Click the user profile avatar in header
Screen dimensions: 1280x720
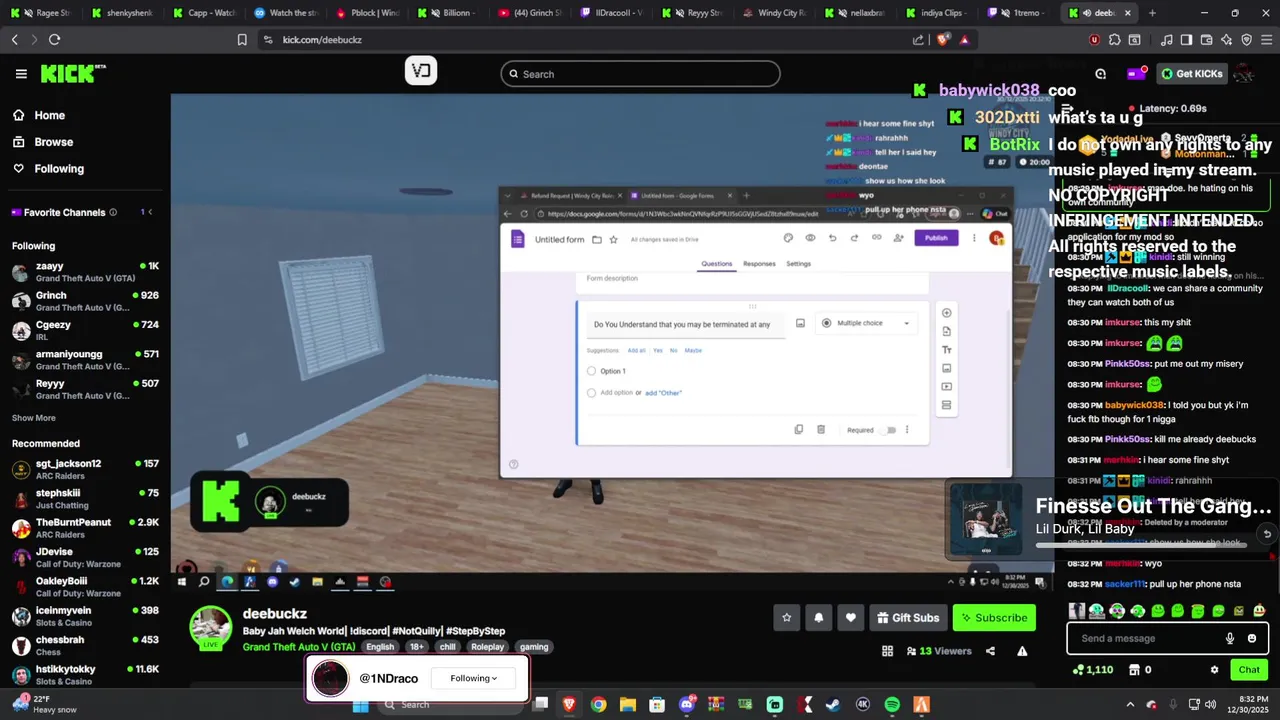tap(1244, 74)
